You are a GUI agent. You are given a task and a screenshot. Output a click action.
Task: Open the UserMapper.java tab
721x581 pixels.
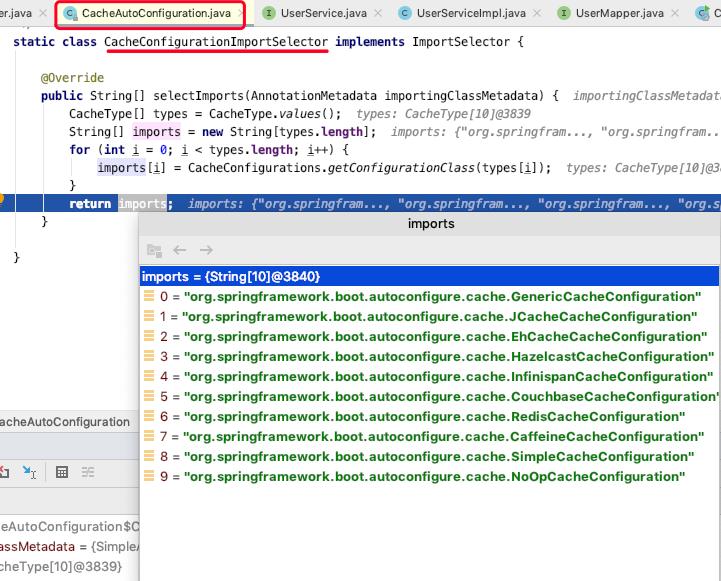pos(621,13)
